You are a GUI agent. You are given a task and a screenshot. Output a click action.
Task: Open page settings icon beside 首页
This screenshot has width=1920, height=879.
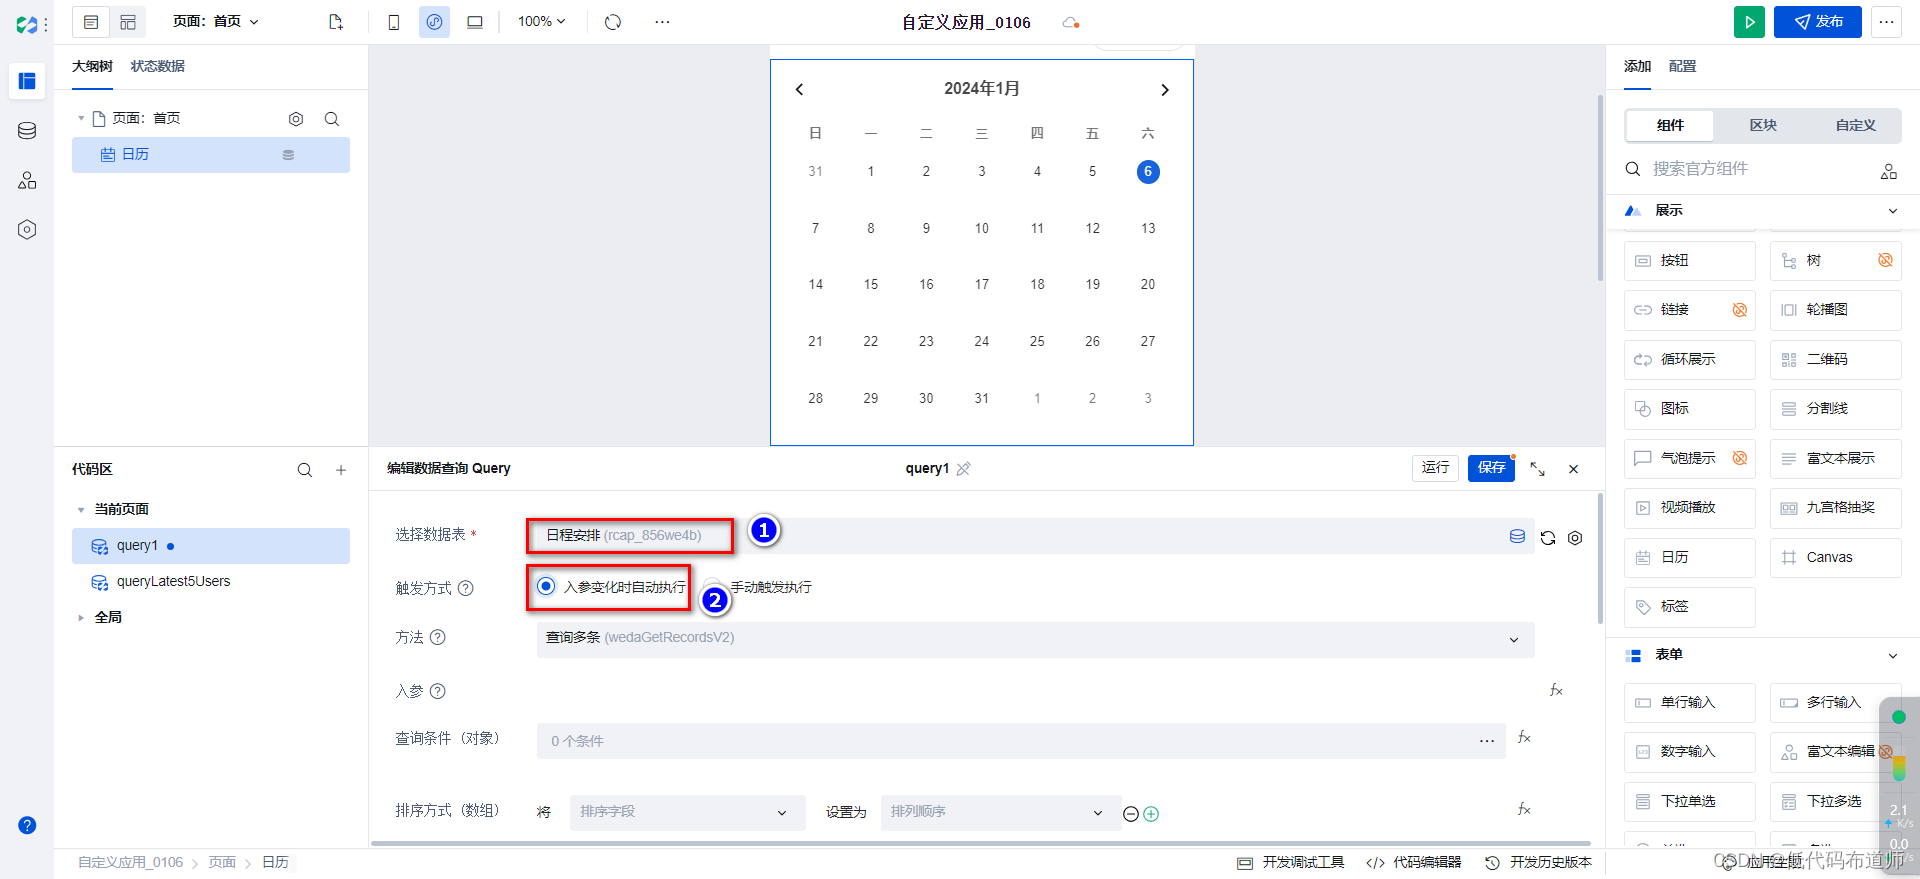pyautogui.click(x=296, y=119)
